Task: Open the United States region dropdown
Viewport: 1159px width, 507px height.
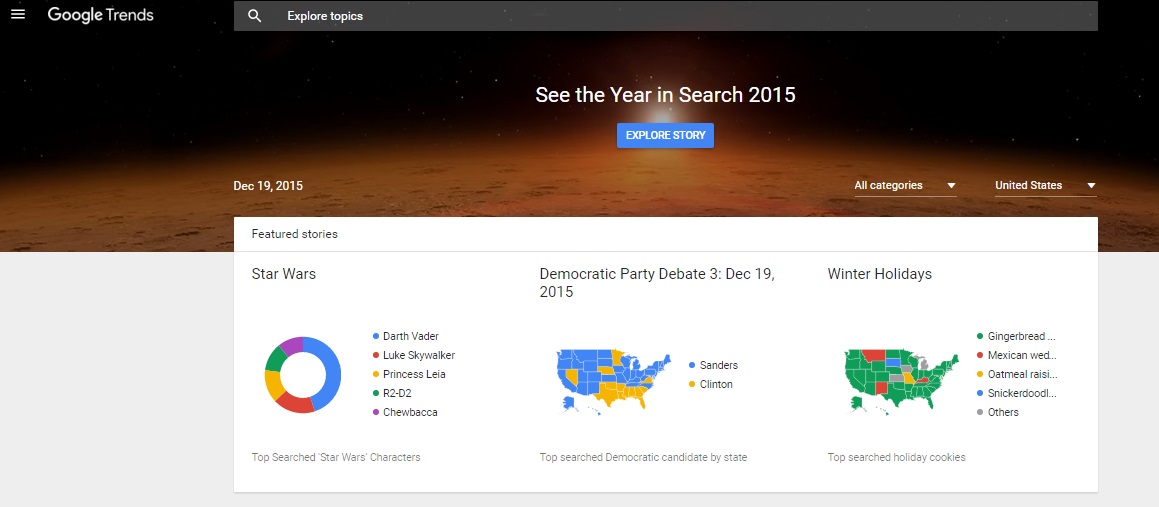Action: click(x=1045, y=185)
